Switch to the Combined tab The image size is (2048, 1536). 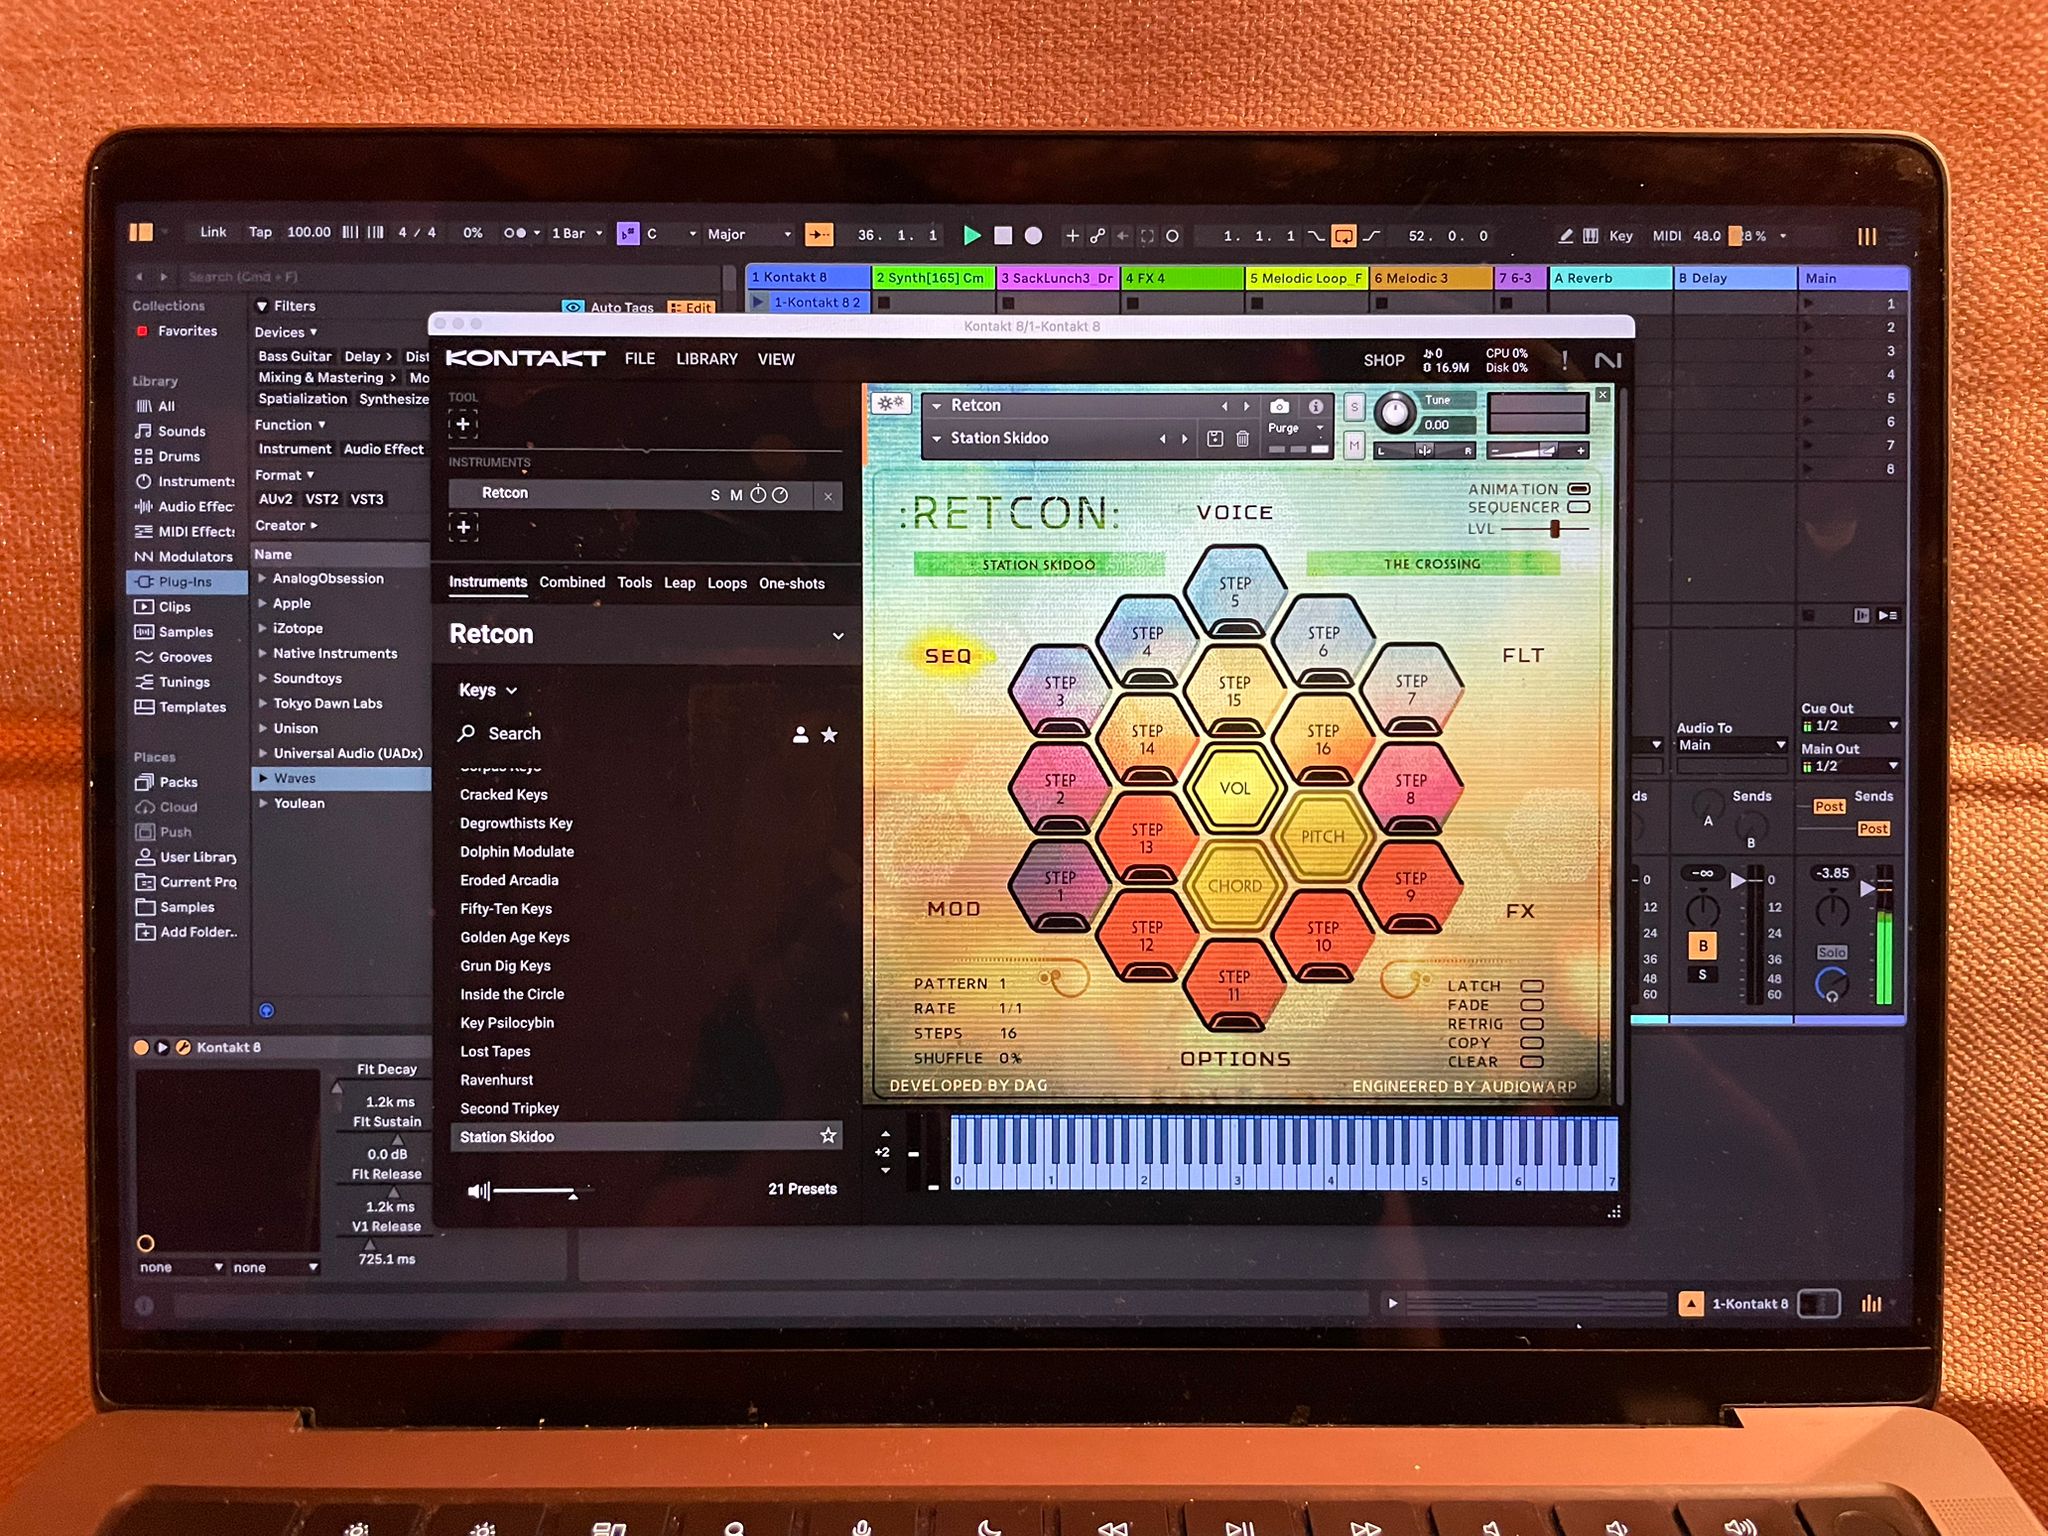pyautogui.click(x=572, y=582)
